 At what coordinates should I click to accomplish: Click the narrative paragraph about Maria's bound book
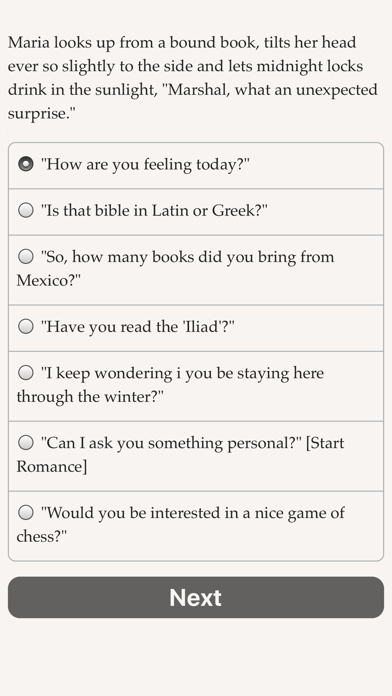193,78
